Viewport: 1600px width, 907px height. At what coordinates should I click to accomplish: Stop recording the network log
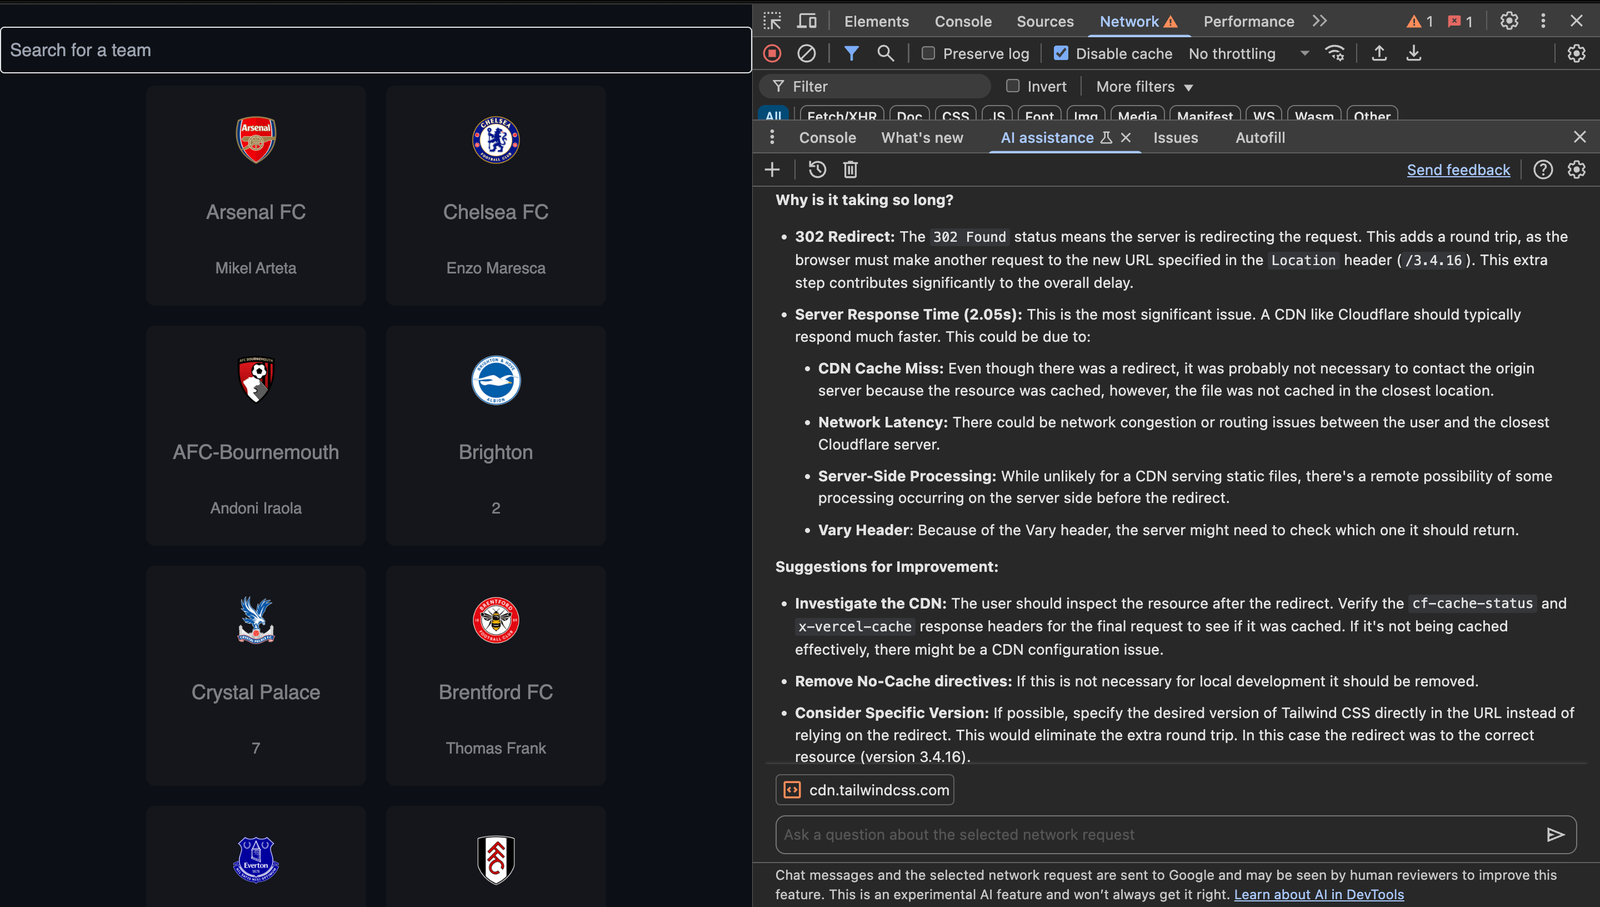[772, 53]
